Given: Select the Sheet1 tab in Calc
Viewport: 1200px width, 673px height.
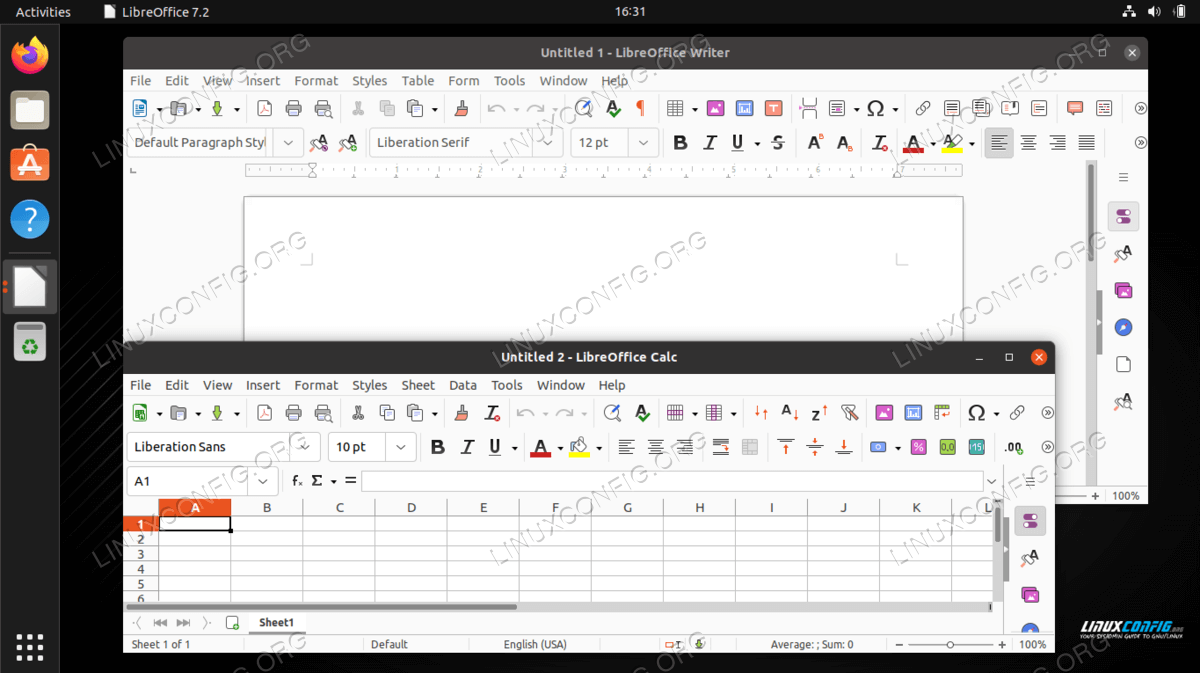Looking at the screenshot, I should (x=277, y=622).
